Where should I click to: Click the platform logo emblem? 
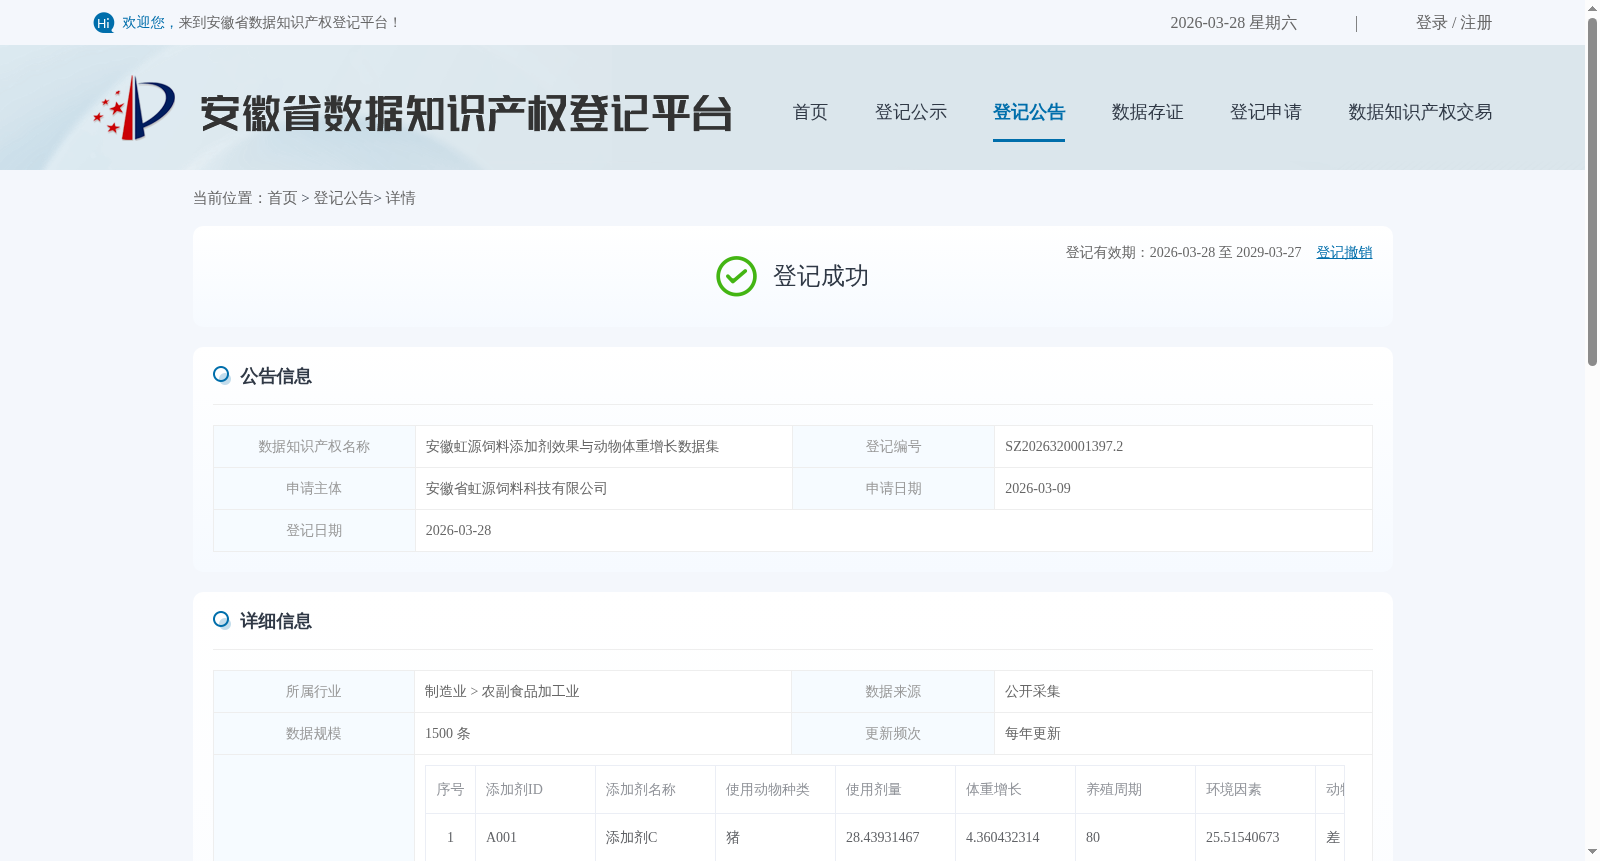point(134,108)
